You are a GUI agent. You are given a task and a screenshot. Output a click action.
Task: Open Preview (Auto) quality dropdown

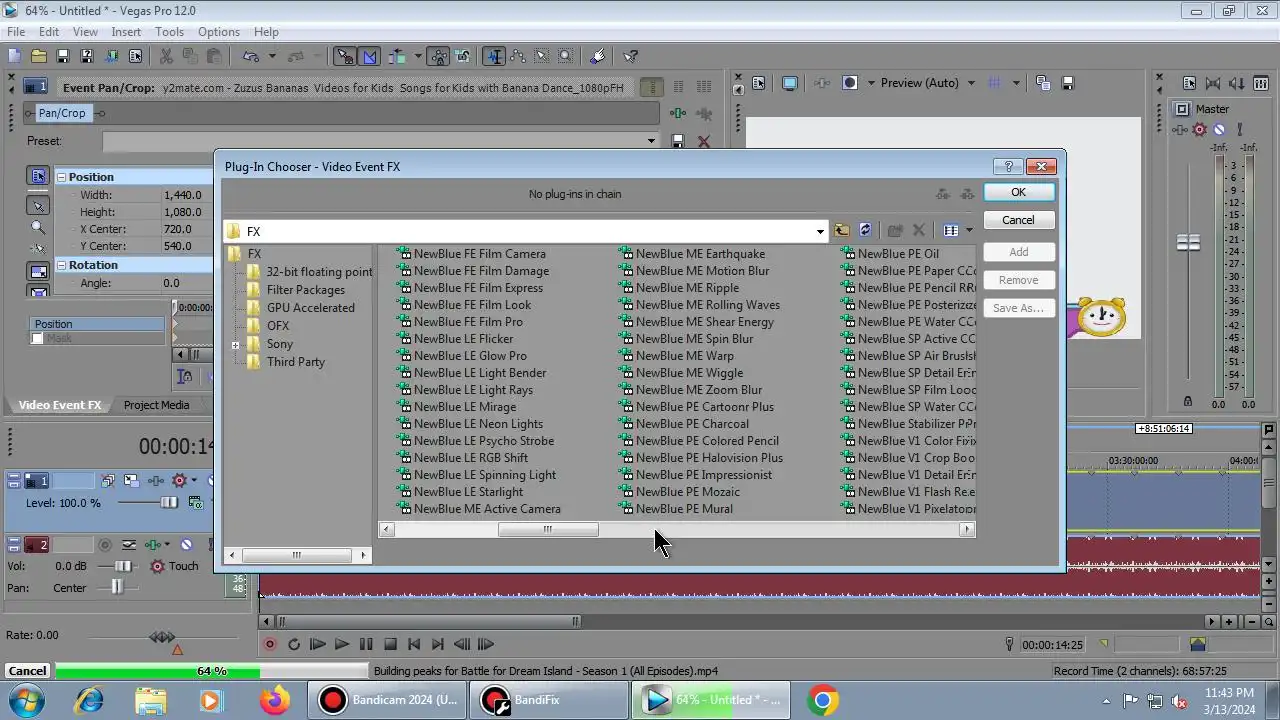[x=970, y=83]
